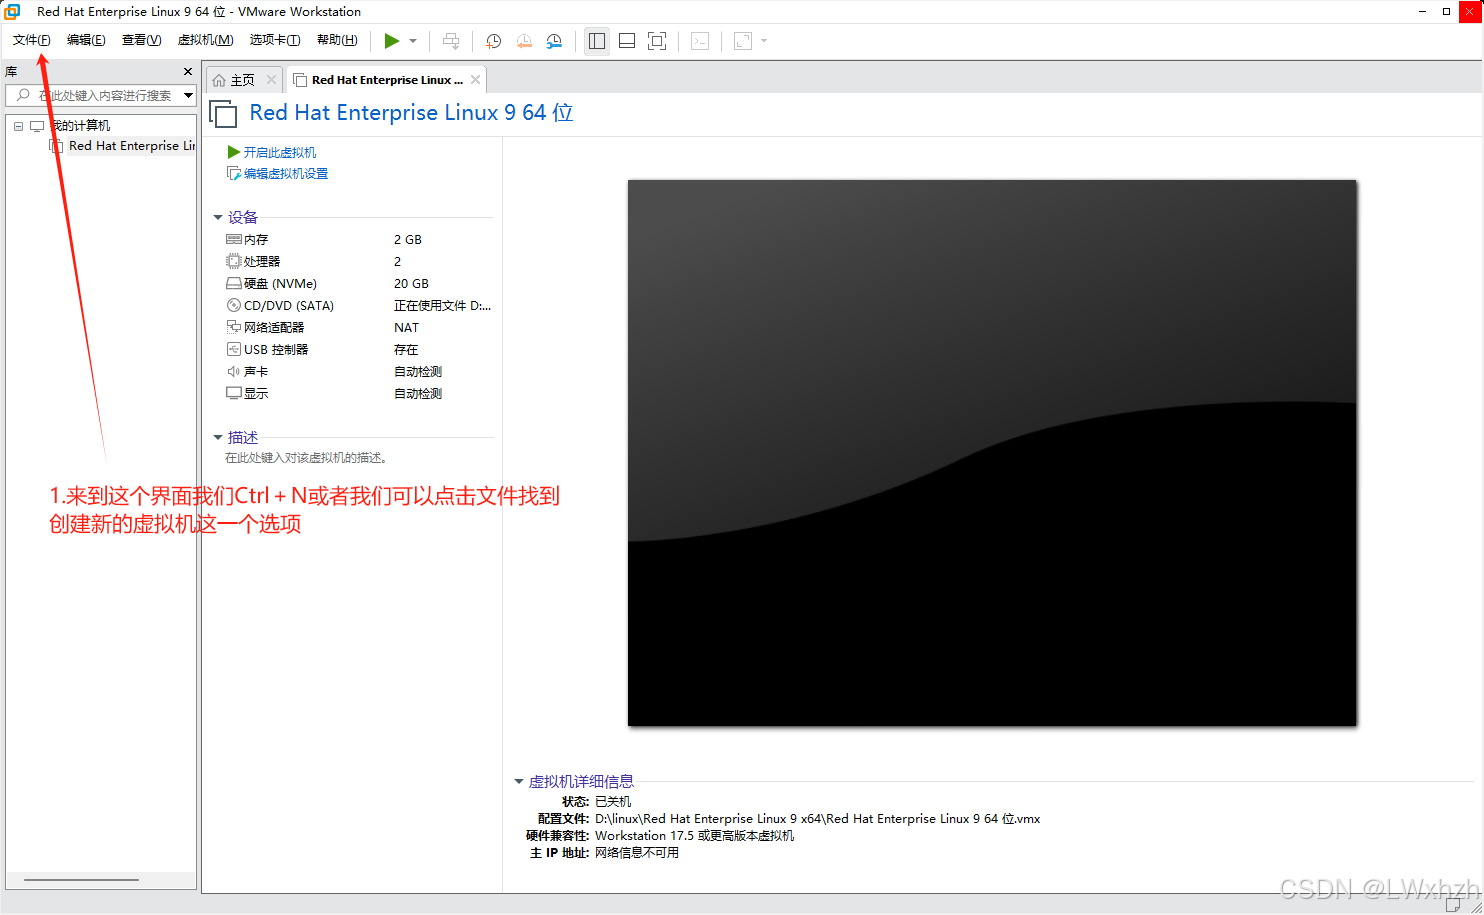Click the revert to snapshot toolbar icon
Image resolution: width=1484 pixels, height=915 pixels.
point(524,41)
